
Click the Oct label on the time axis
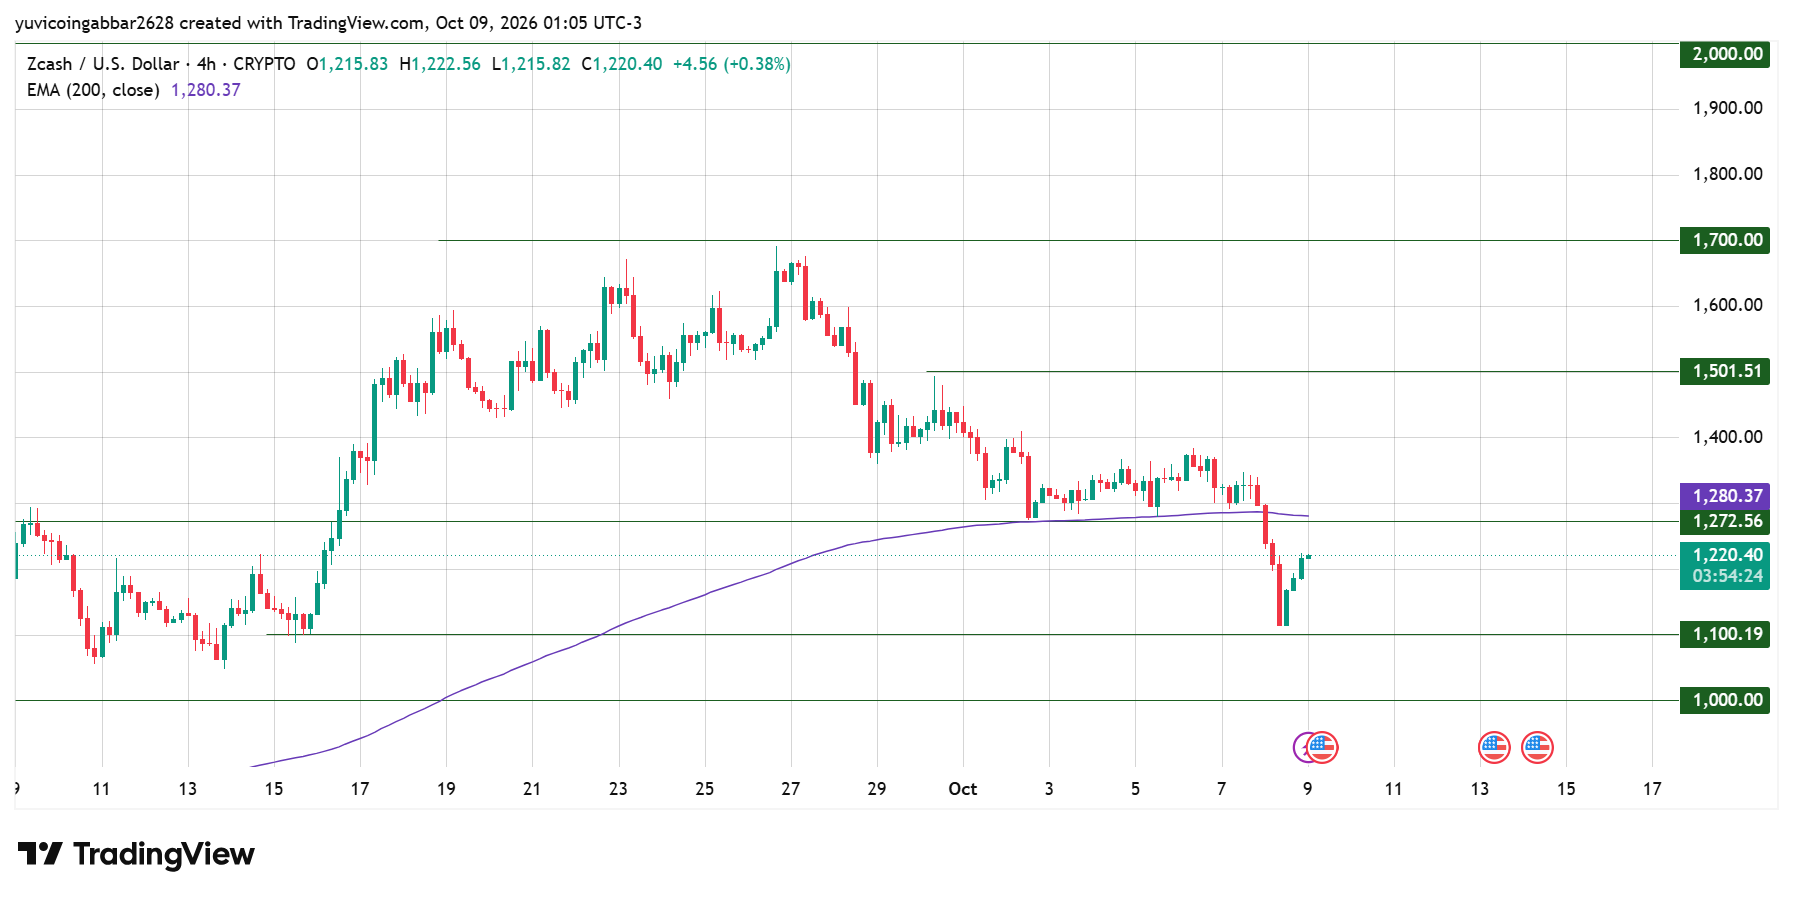(x=963, y=789)
